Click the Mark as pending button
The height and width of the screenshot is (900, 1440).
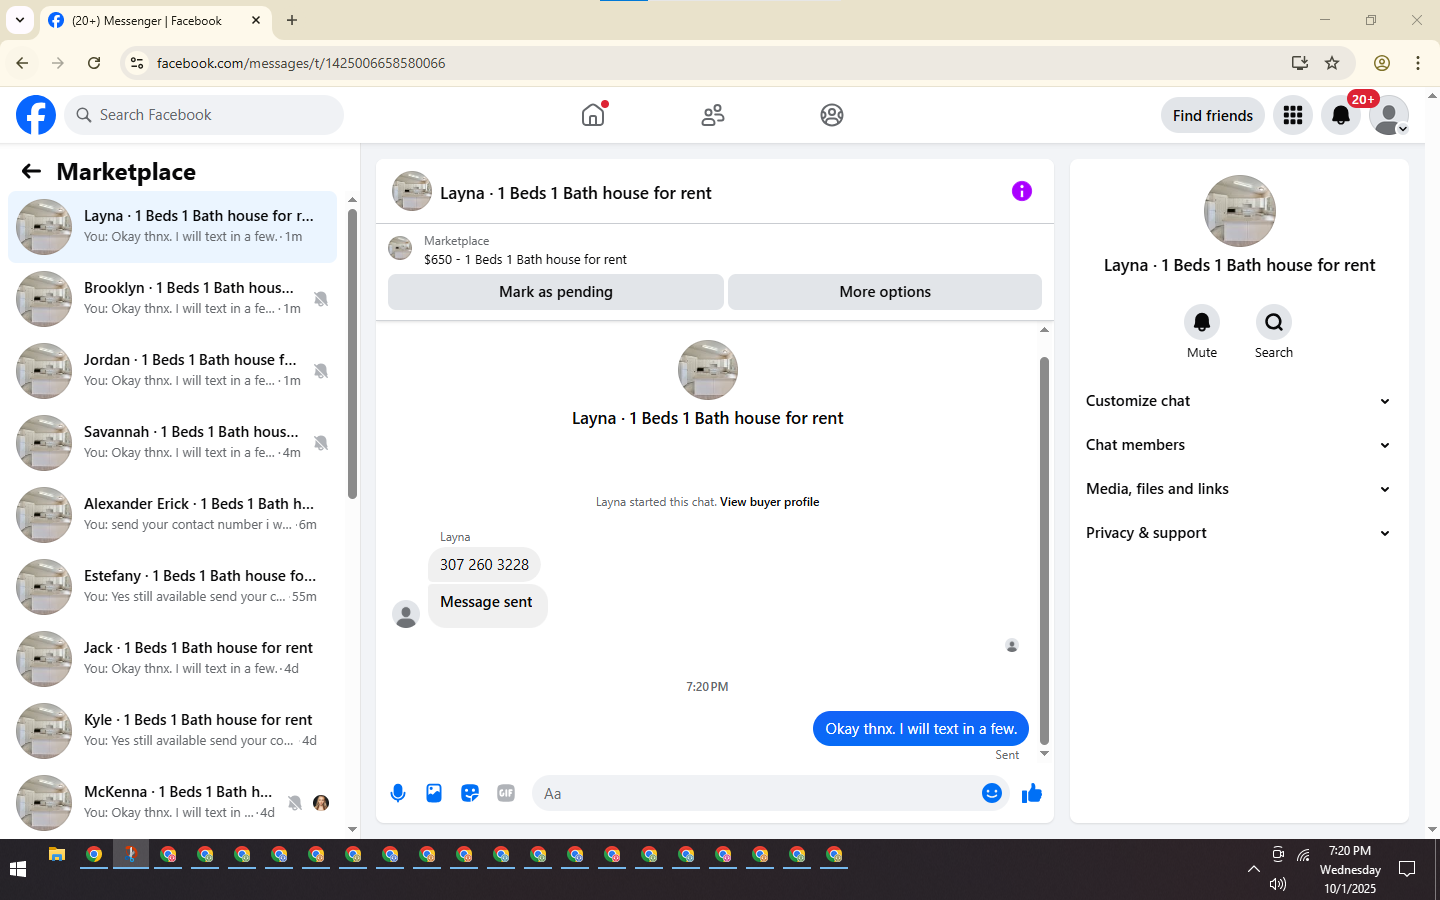556,292
